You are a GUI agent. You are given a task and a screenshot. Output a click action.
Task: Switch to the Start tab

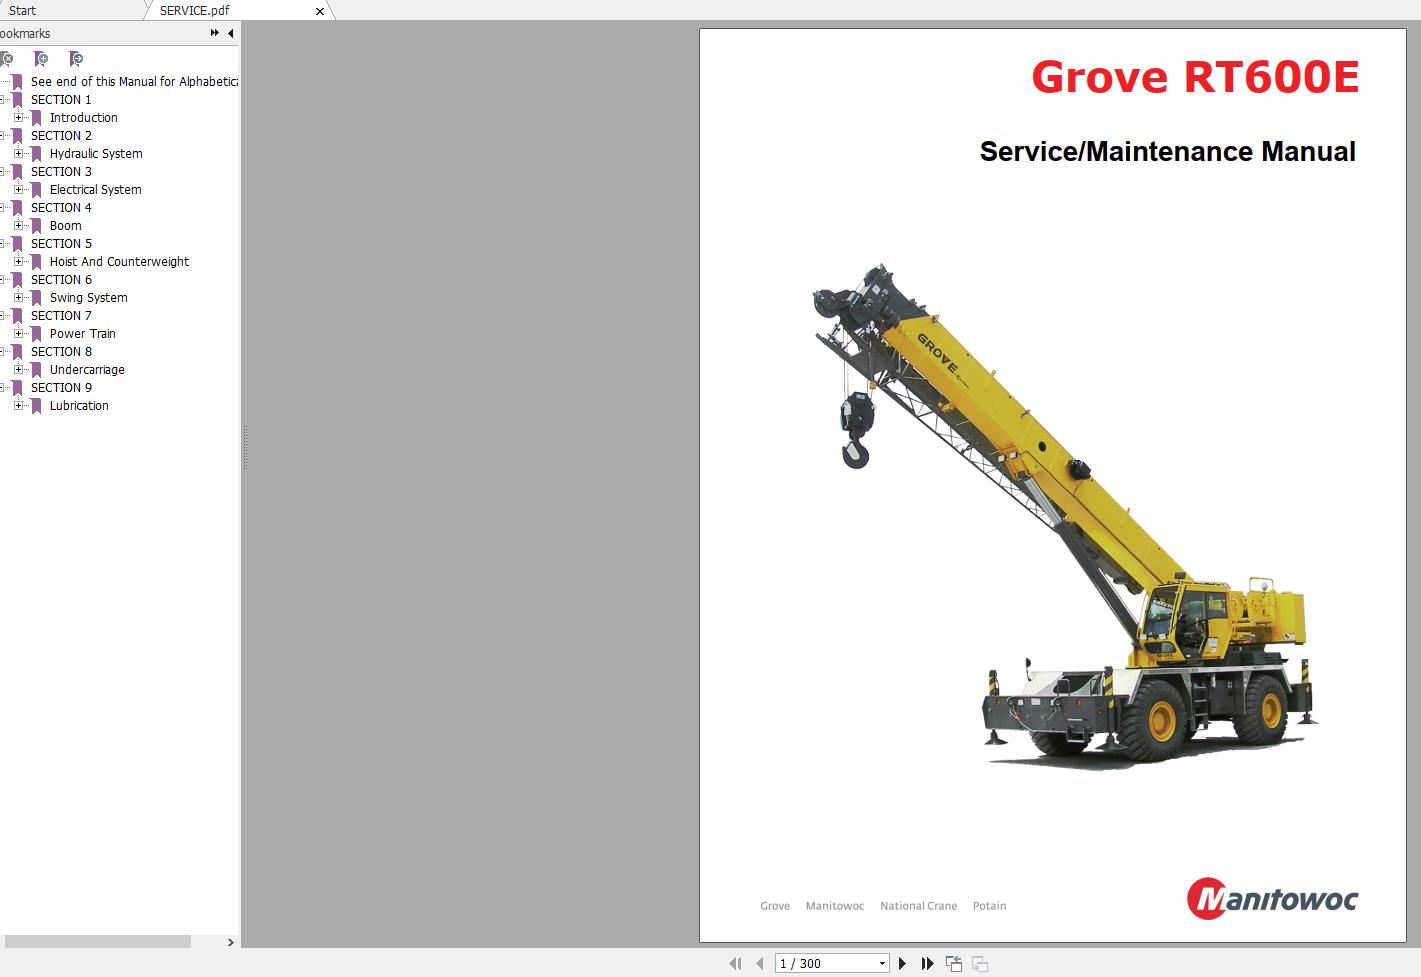(23, 10)
